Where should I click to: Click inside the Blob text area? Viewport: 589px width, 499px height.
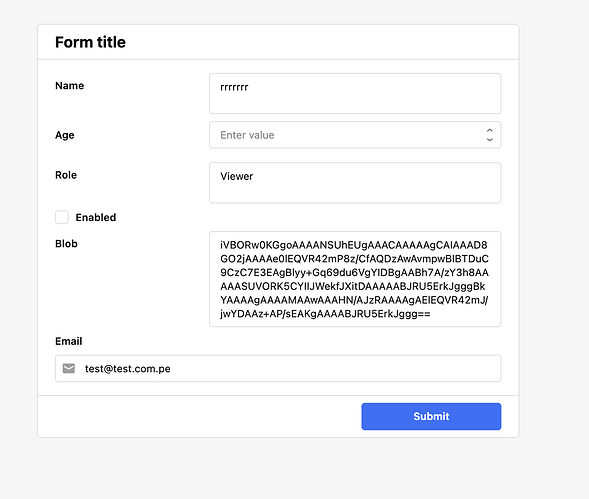coord(355,279)
